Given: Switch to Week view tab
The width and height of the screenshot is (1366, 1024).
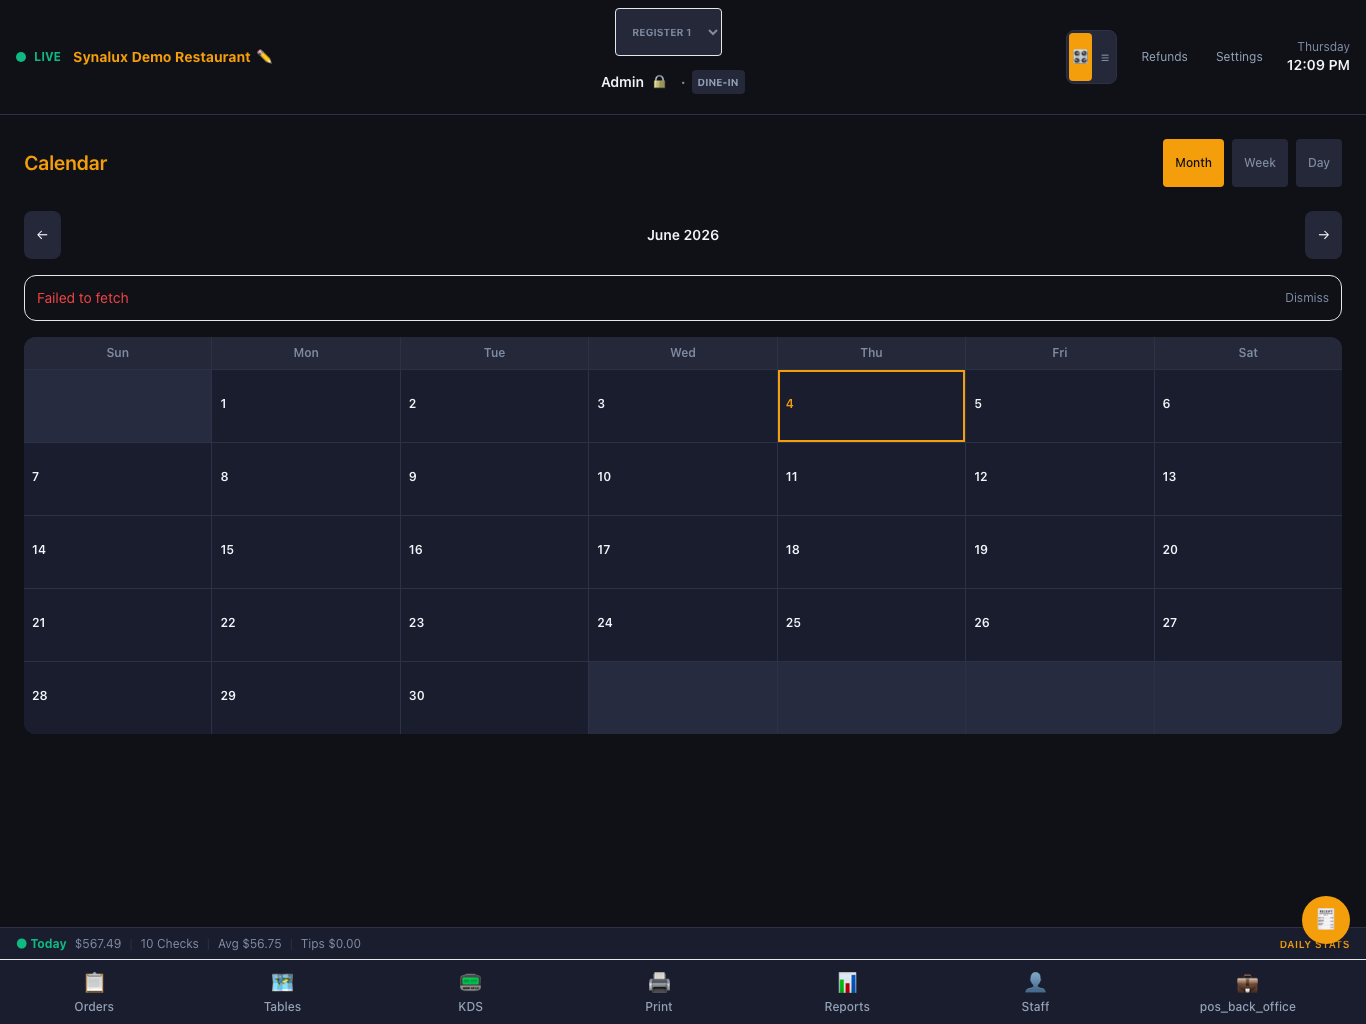Looking at the screenshot, I should pyautogui.click(x=1260, y=163).
